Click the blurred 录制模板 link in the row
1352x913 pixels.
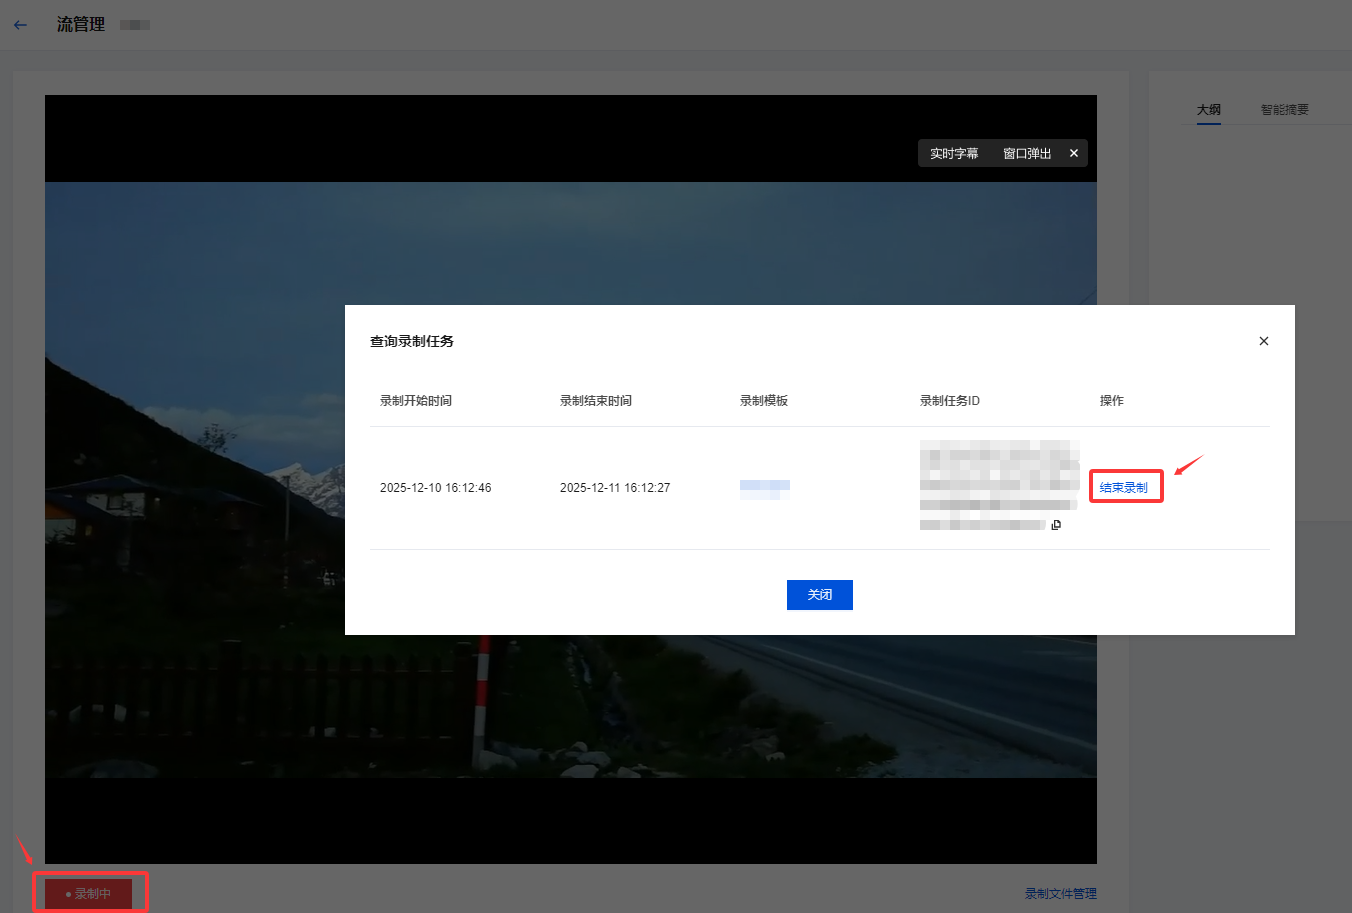coord(764,488)
